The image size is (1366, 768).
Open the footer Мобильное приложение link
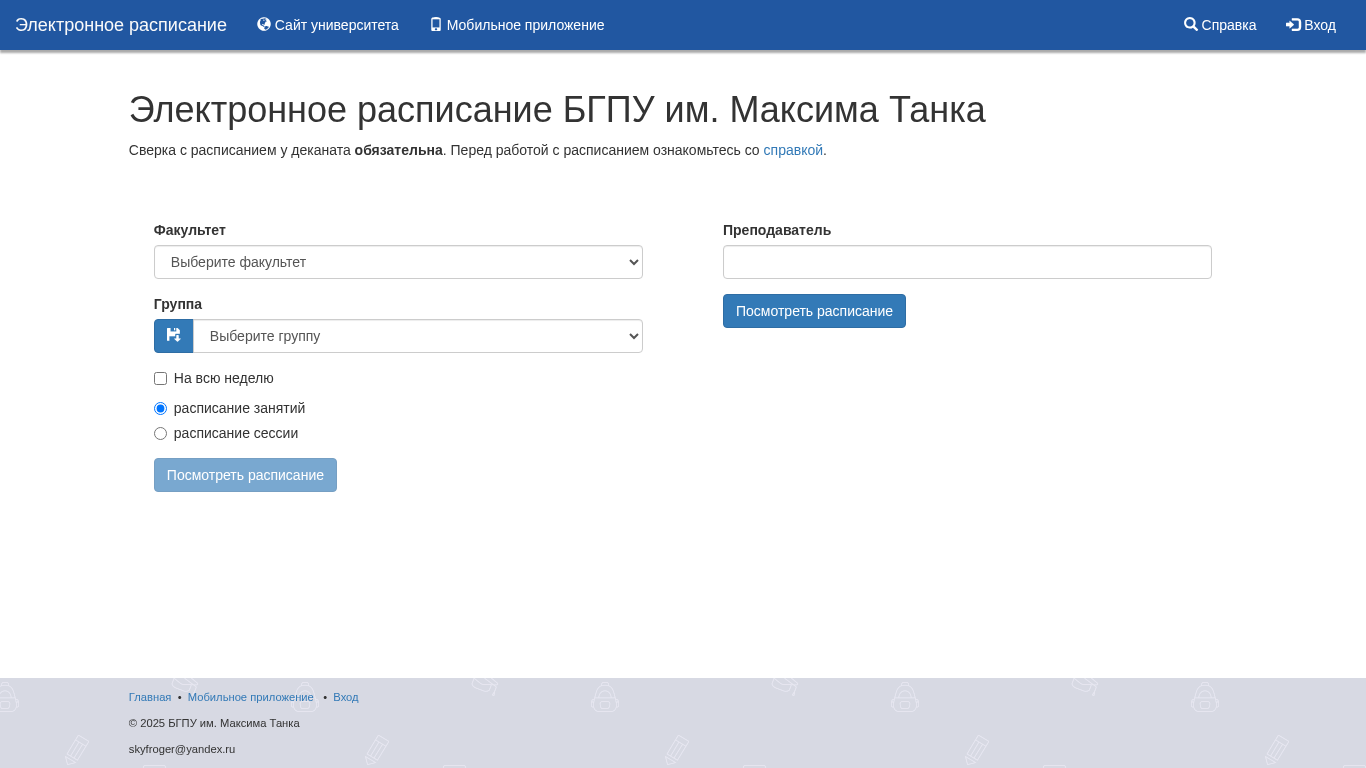tap(251, 697)
